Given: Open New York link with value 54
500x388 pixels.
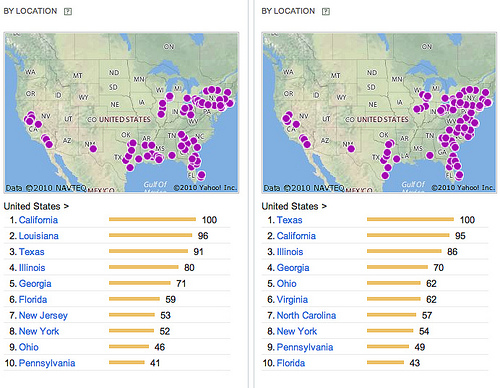Looking at the screenshot, I should (297, 332).
